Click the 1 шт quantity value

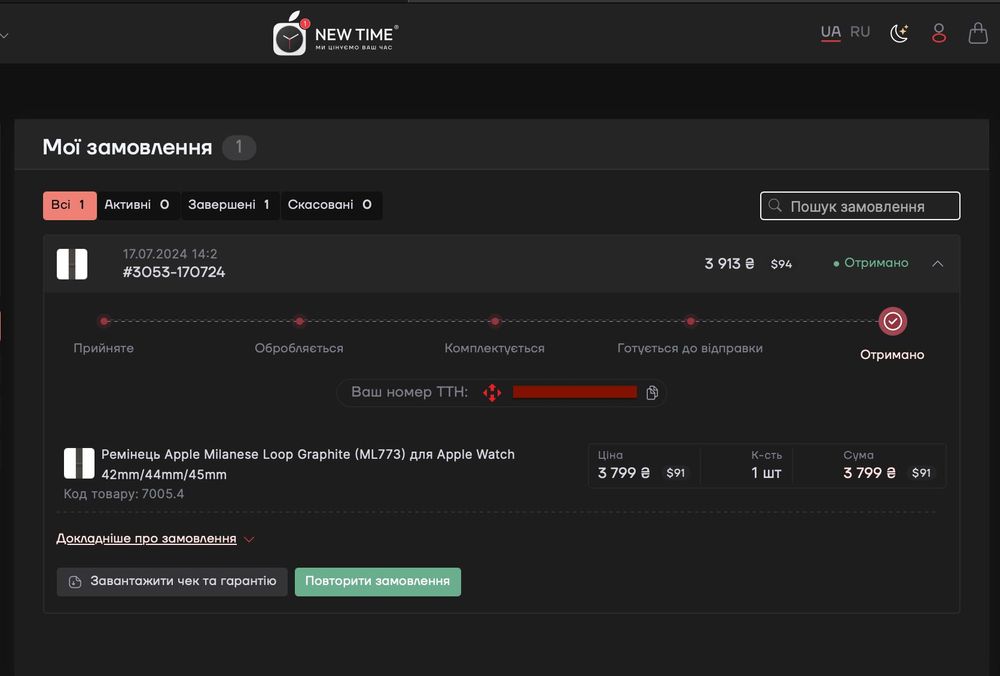tap(766, 473)
